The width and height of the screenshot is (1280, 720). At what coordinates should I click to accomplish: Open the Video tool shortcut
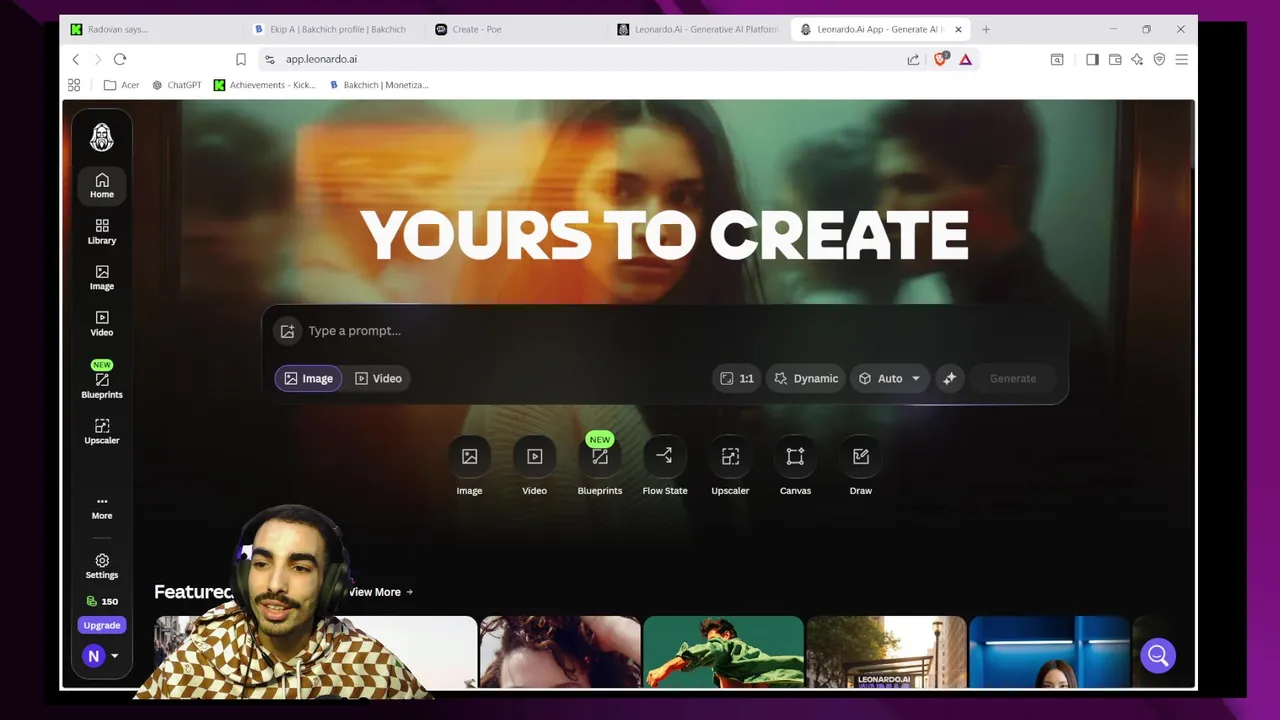point(534,468)
